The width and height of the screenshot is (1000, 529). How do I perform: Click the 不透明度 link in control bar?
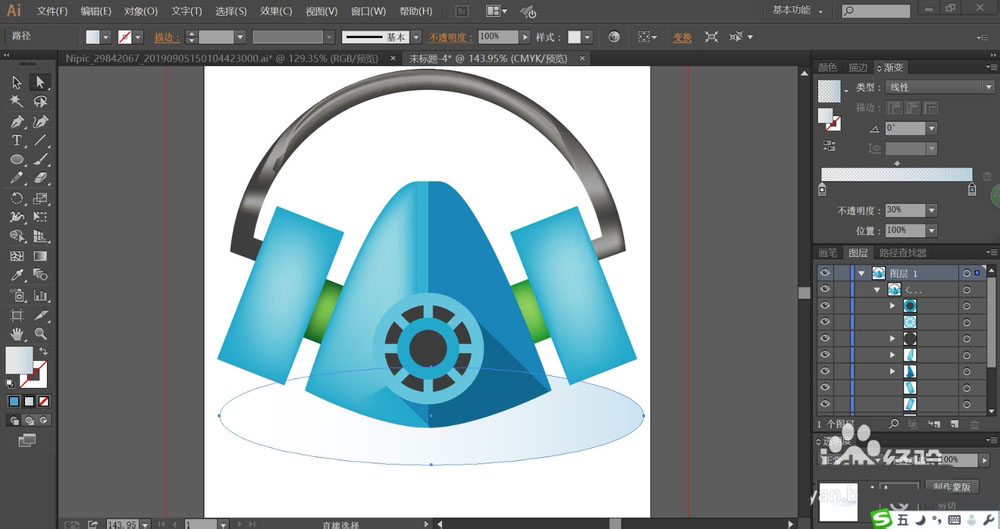pos(451,38)
